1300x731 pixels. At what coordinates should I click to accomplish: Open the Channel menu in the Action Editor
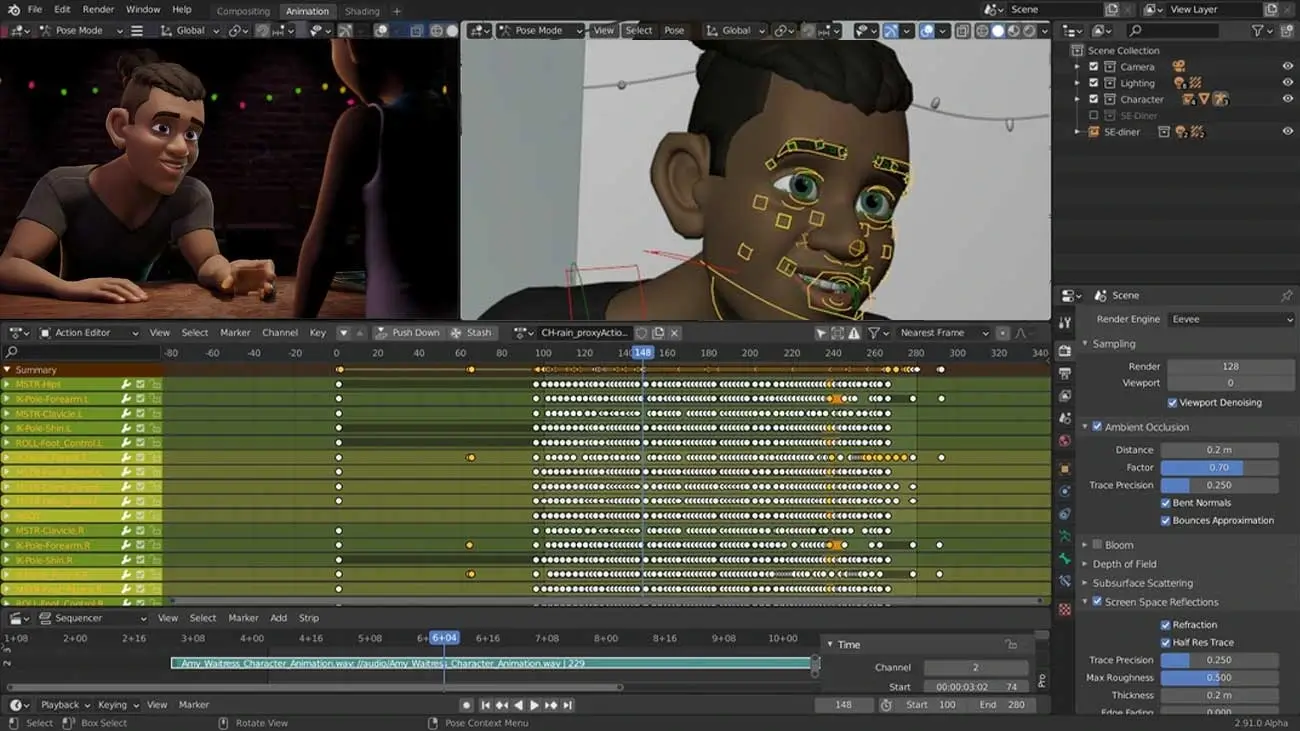pos(280,332)
